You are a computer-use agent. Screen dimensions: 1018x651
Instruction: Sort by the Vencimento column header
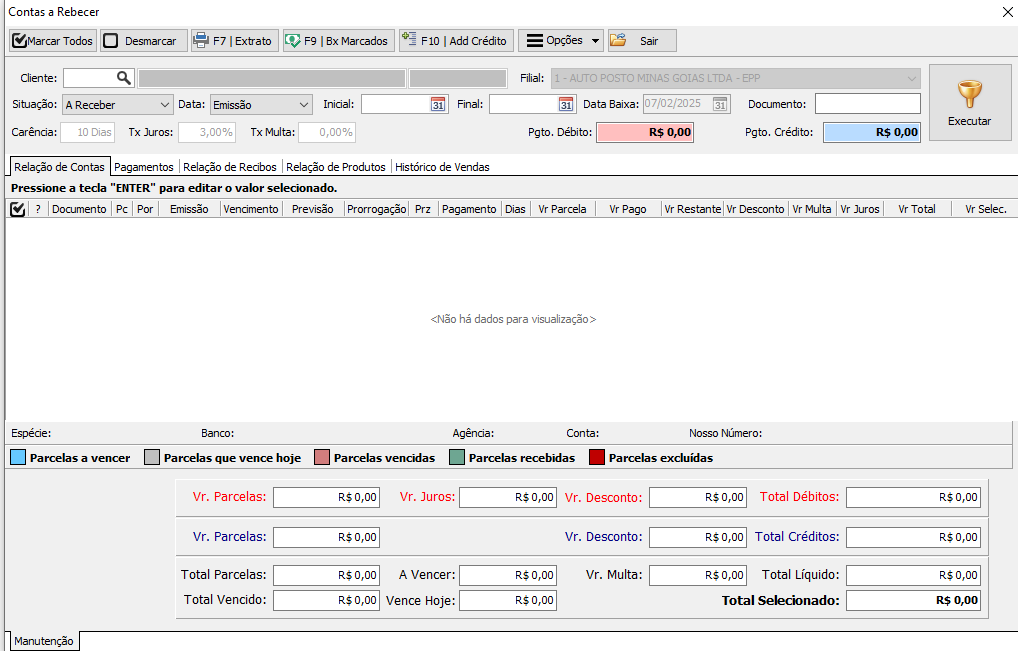pyautogui.click(x=251, y=209)
